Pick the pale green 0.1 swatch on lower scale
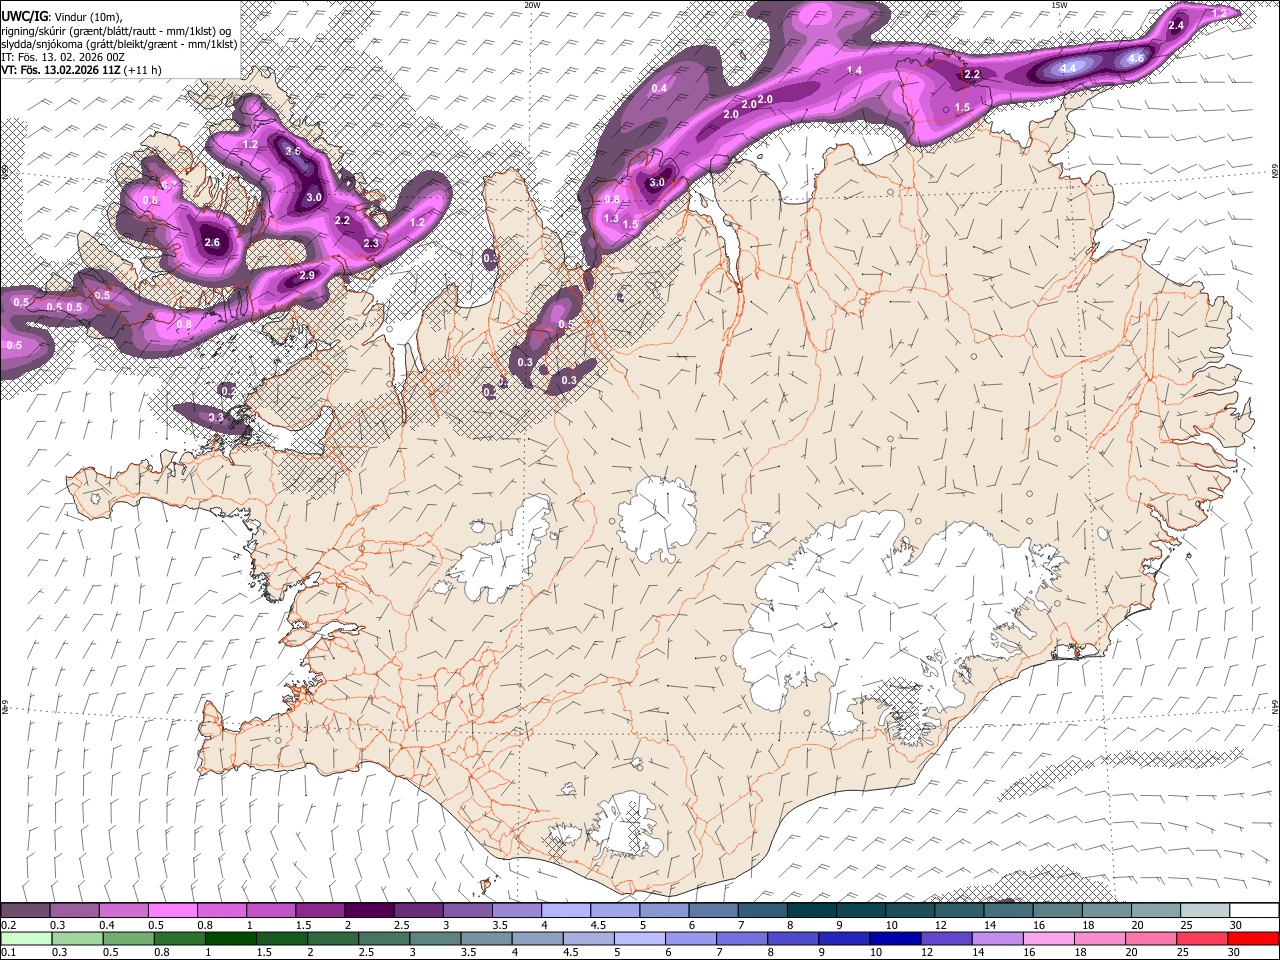This screenshot has width=1280, height=960. (25, 938)
